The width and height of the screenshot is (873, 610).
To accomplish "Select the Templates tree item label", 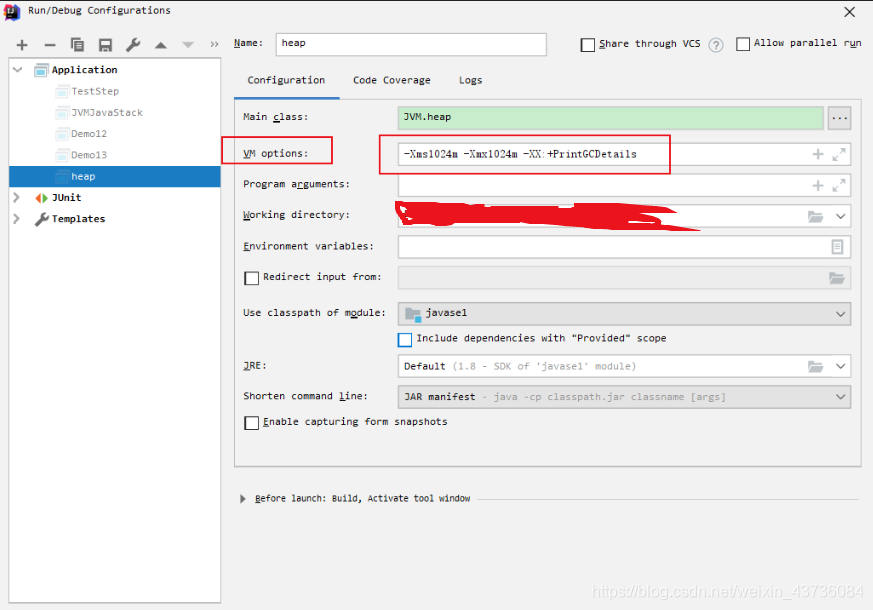I will [79, 219].
